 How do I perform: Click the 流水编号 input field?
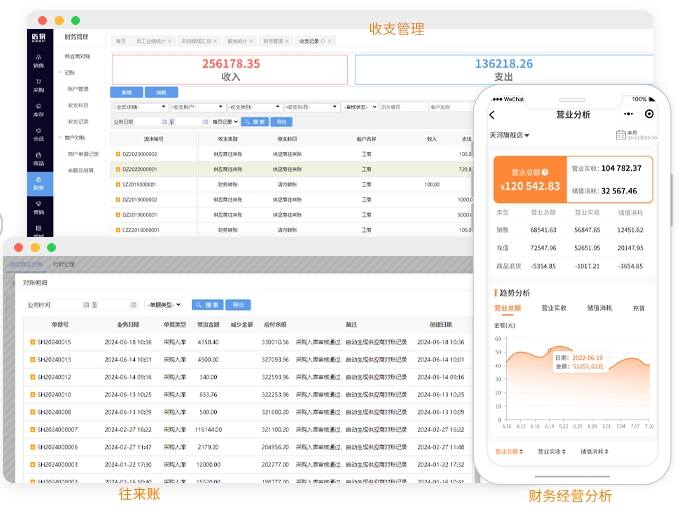coord(403,107)
